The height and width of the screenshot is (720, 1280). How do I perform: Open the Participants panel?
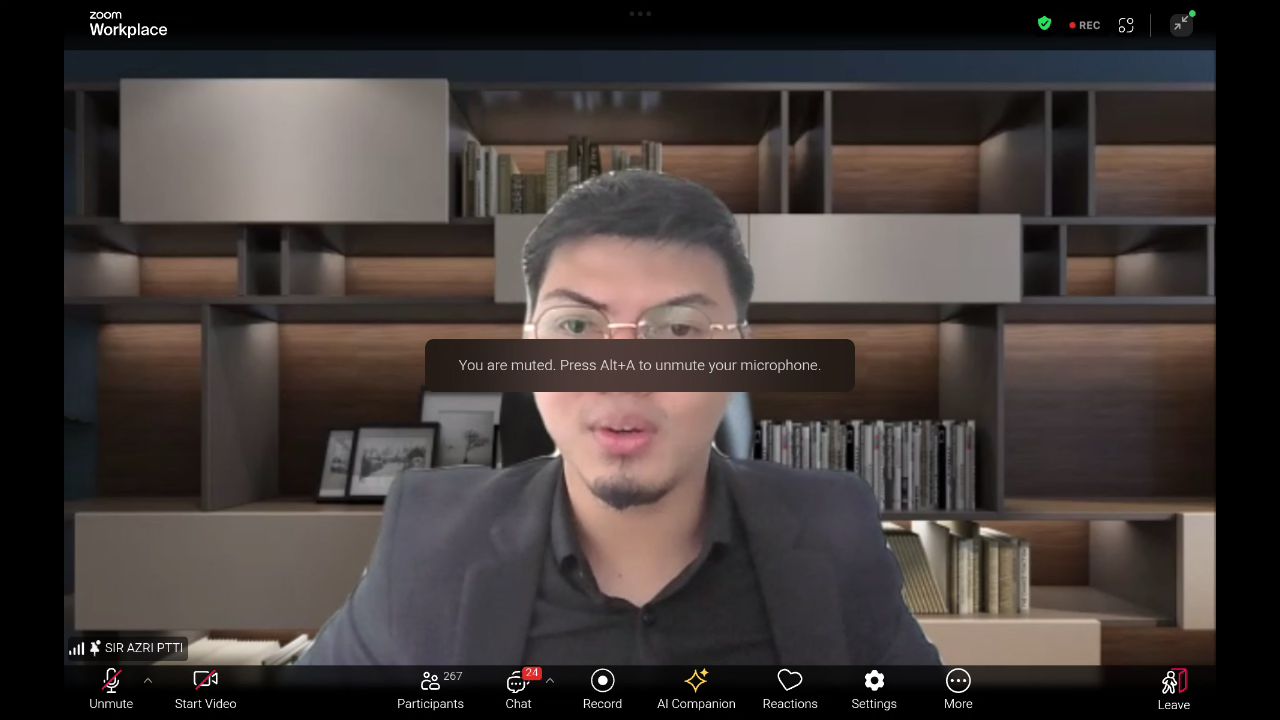430,689
